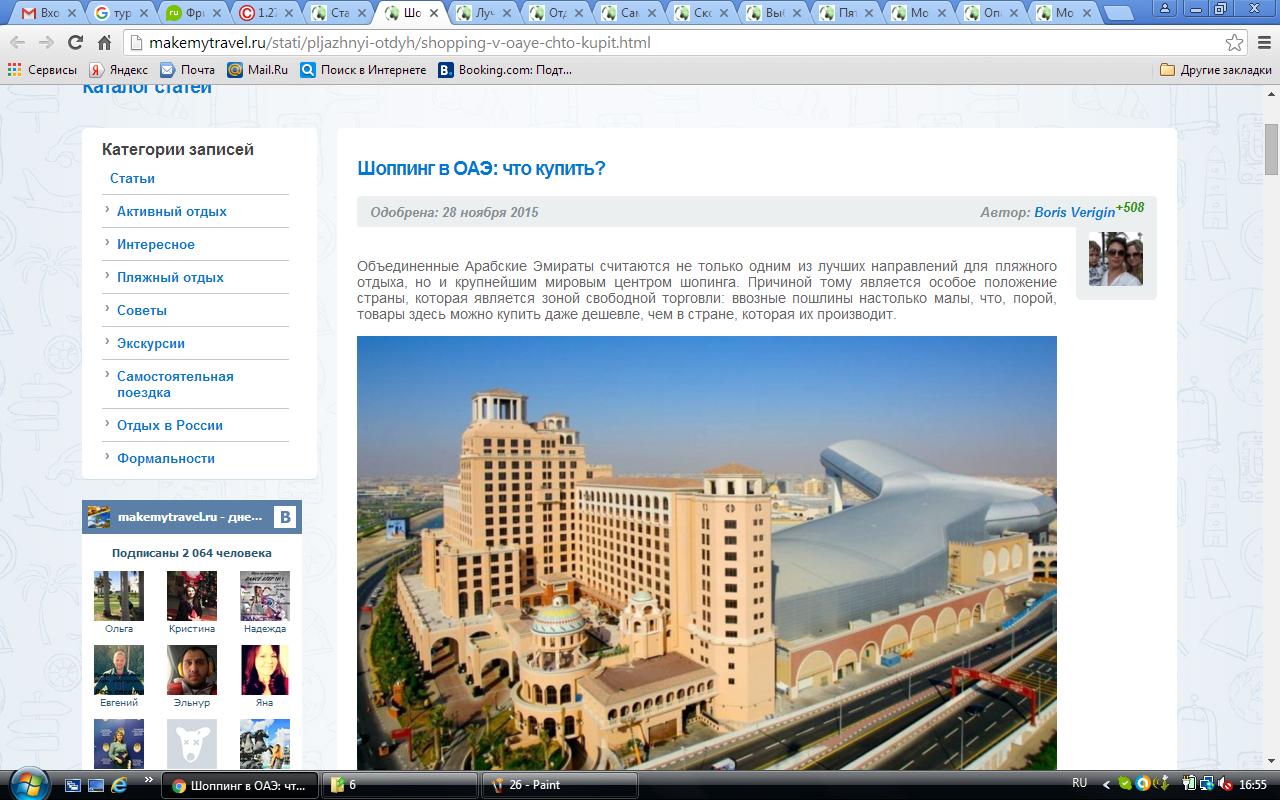Open the browser home page icon
The height and width of the screenshot is (800, 1280).
point(104,43)
